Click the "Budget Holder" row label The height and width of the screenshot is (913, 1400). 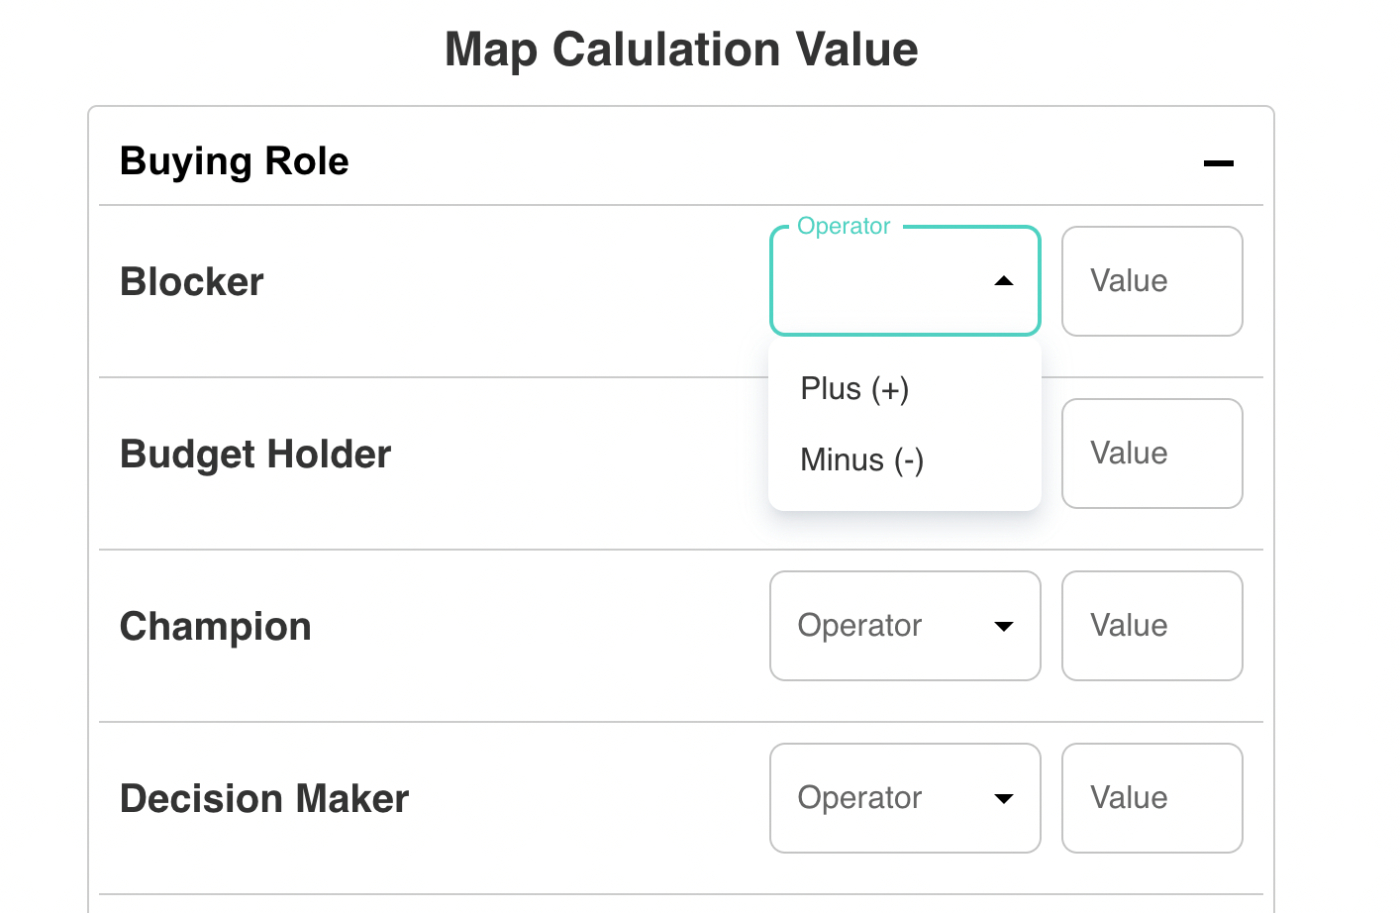coord(255,453)
